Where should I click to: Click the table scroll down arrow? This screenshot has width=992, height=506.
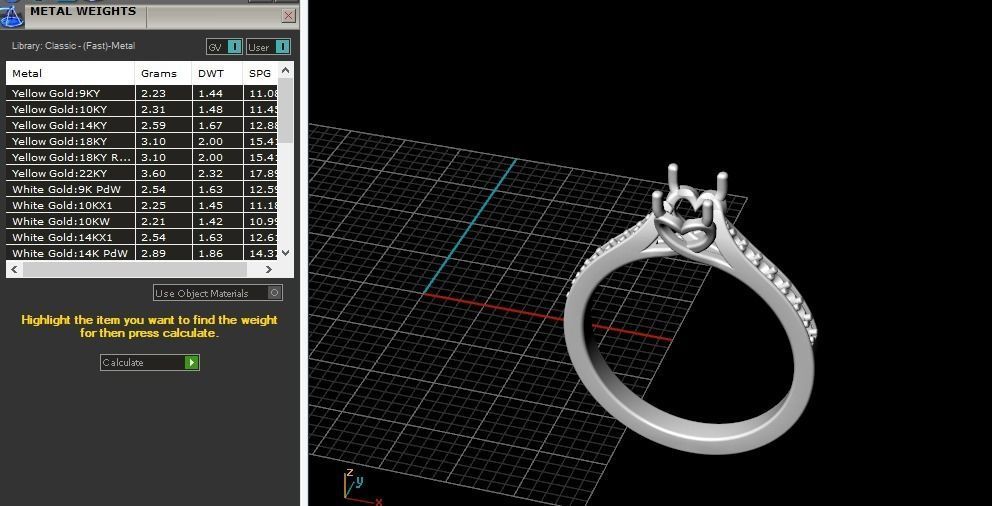pyautogui.click(x=285, y=252)
